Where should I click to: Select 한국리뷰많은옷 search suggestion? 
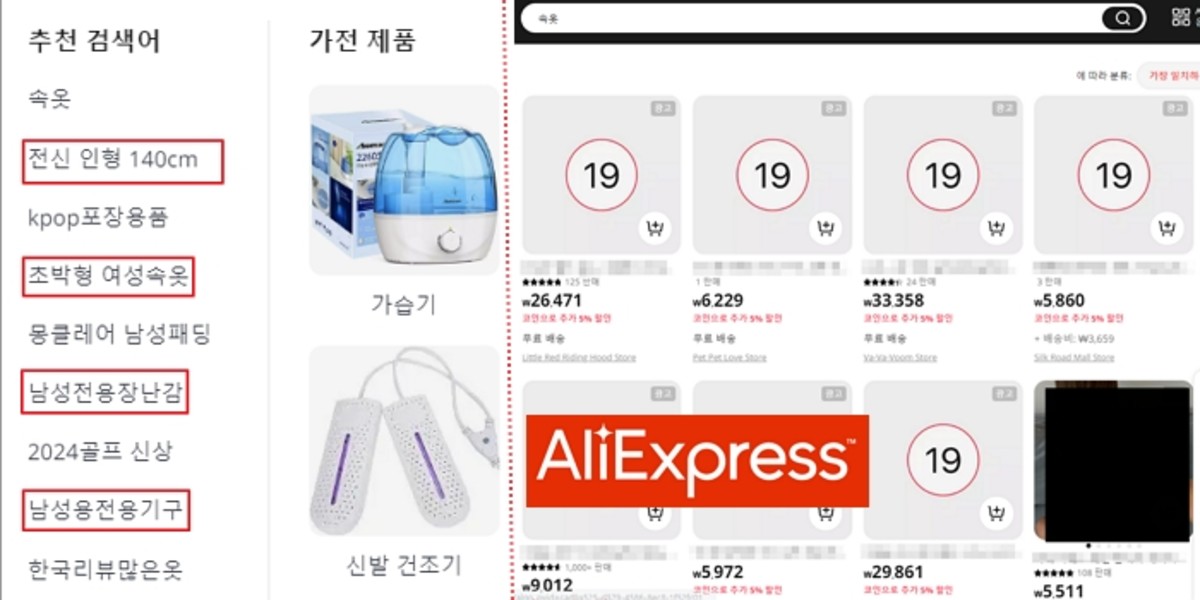(x=105, y=570)
